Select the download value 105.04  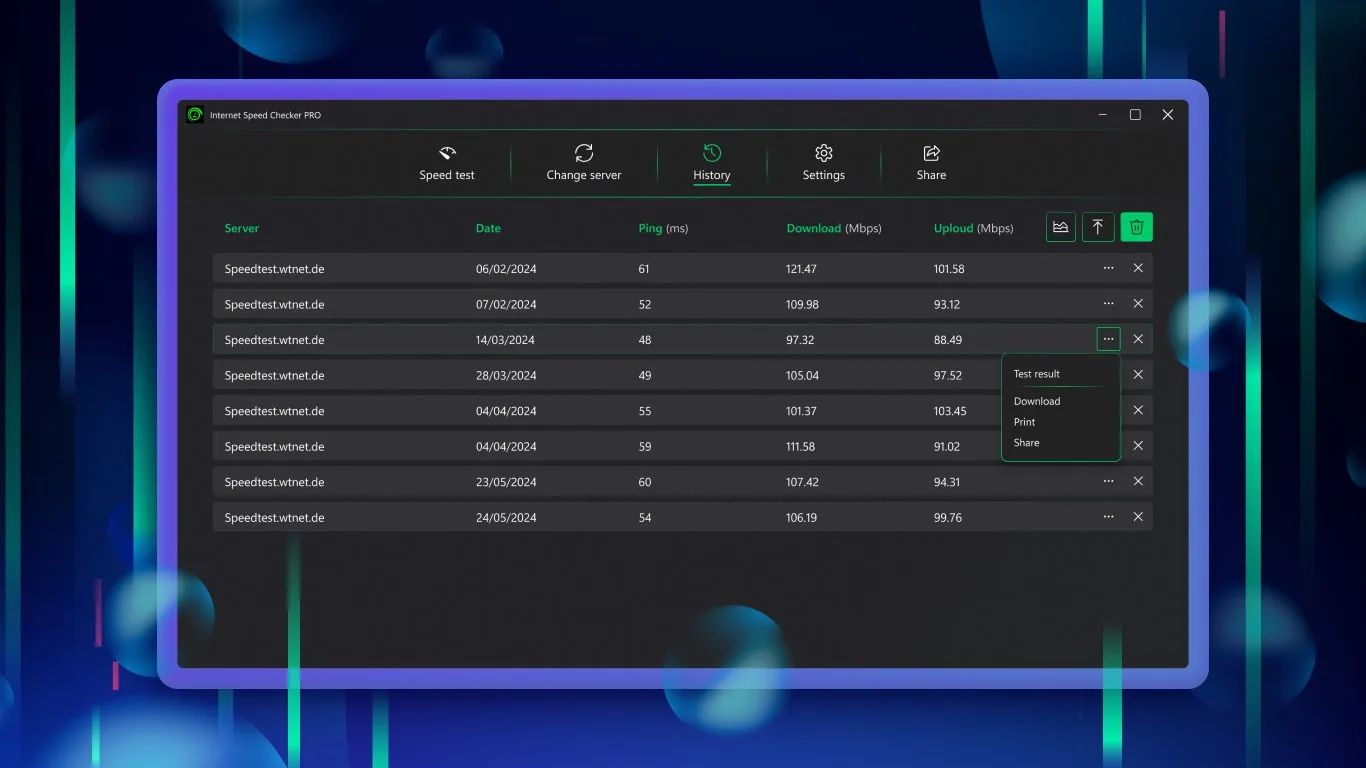[x=802, y=376]
